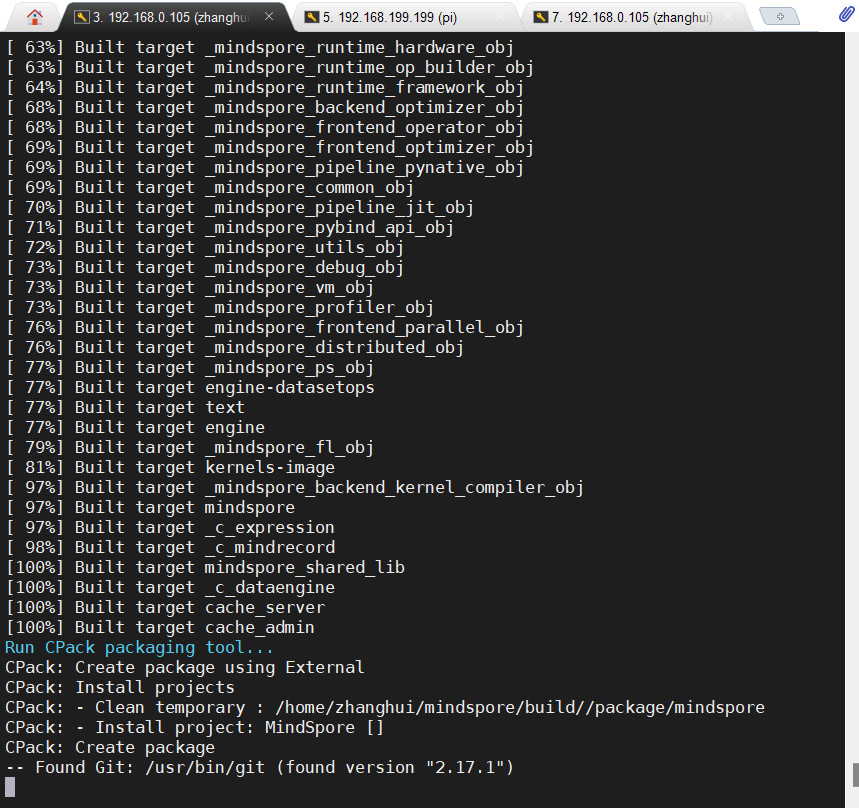Click '_mindspore_debug_obj' target text
This screenshot has height=812, width=859.
click(305, 267)
